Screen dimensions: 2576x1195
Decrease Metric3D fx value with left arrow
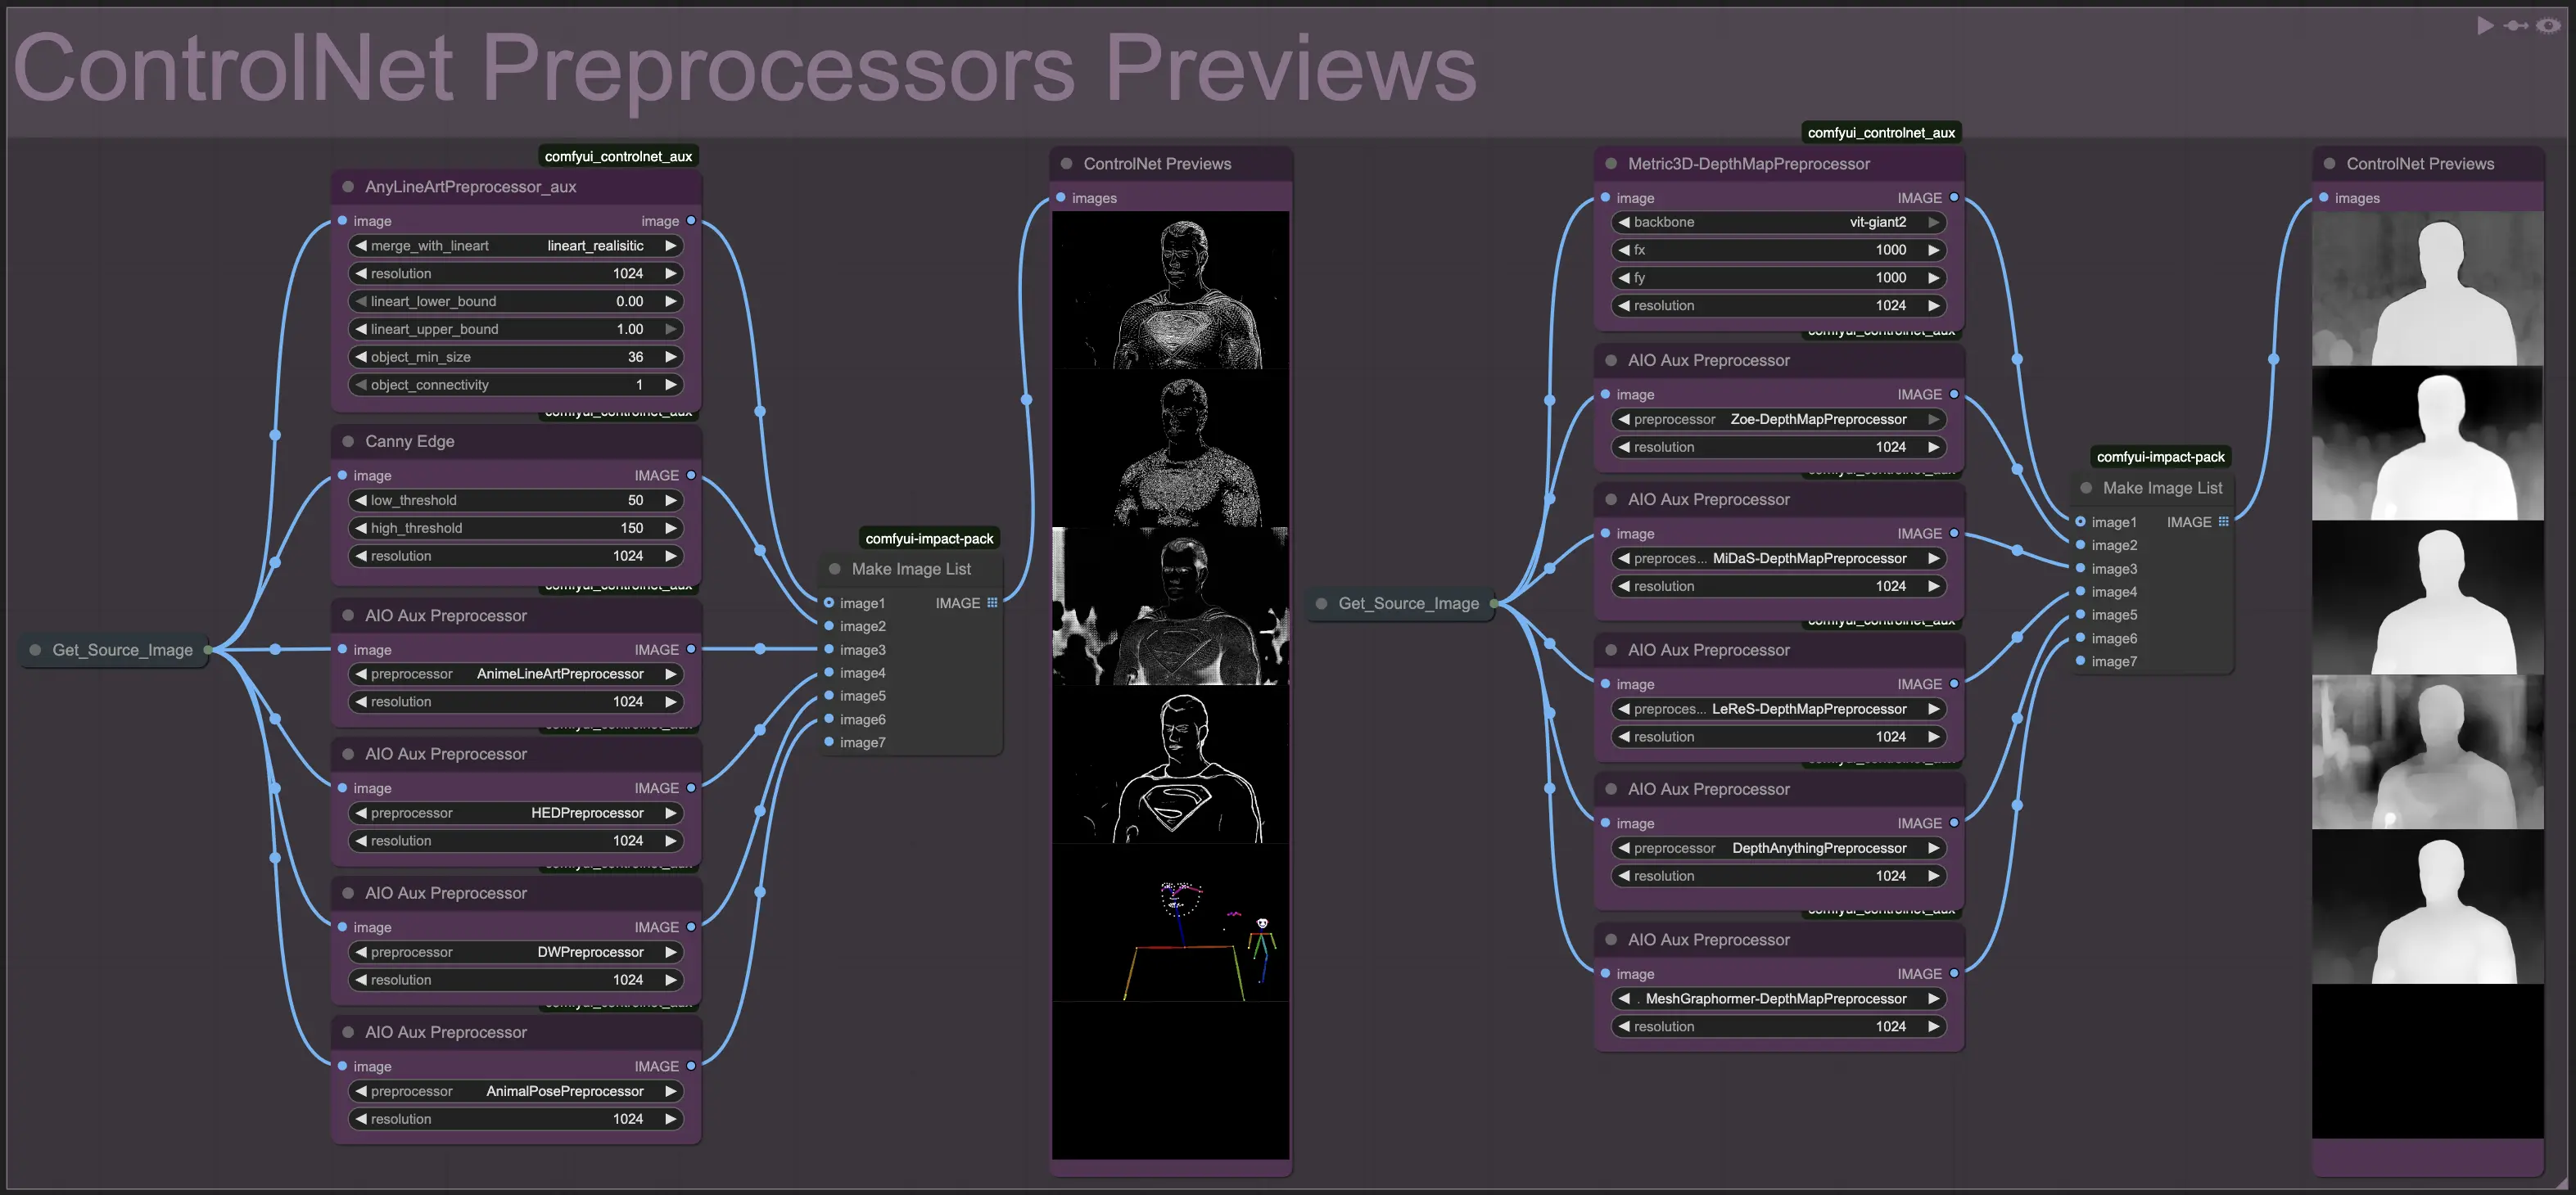click(x=1624, y=250)
